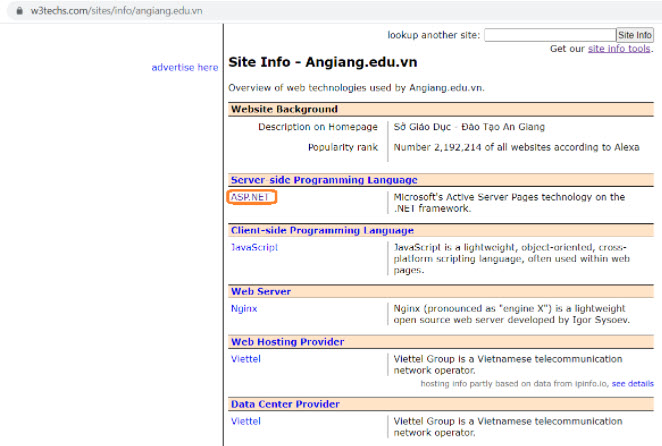This screenshot has height=446, width=662.
Task: Open the Web Hosting Provider heading link
Action: coord(287,342)
